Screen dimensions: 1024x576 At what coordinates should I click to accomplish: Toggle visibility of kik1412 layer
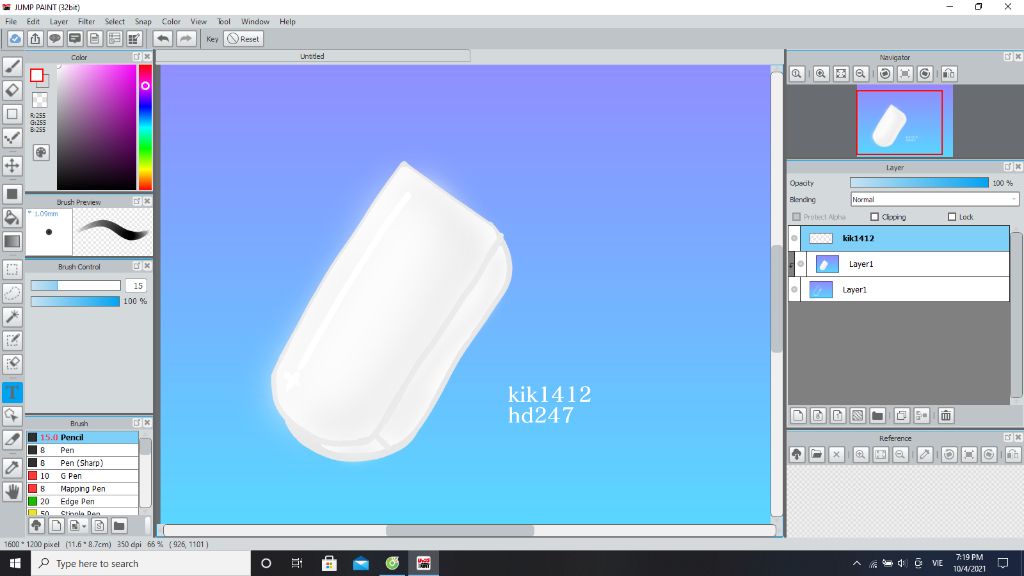click(x=795, y=238)
